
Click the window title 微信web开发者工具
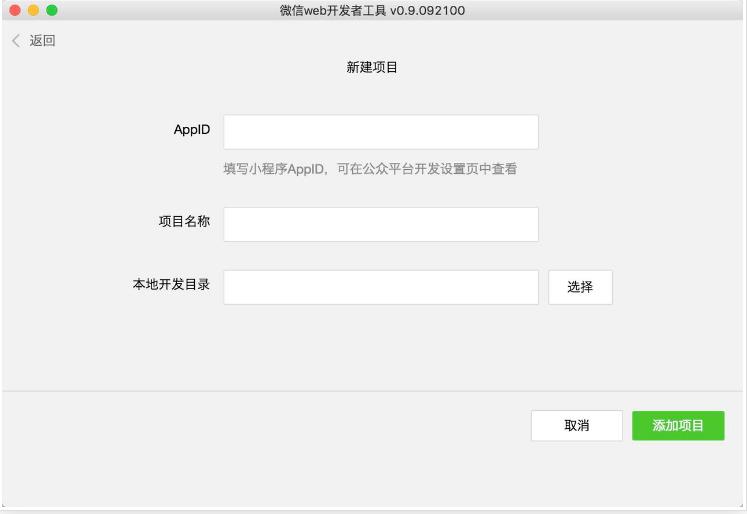pos(333,10)
